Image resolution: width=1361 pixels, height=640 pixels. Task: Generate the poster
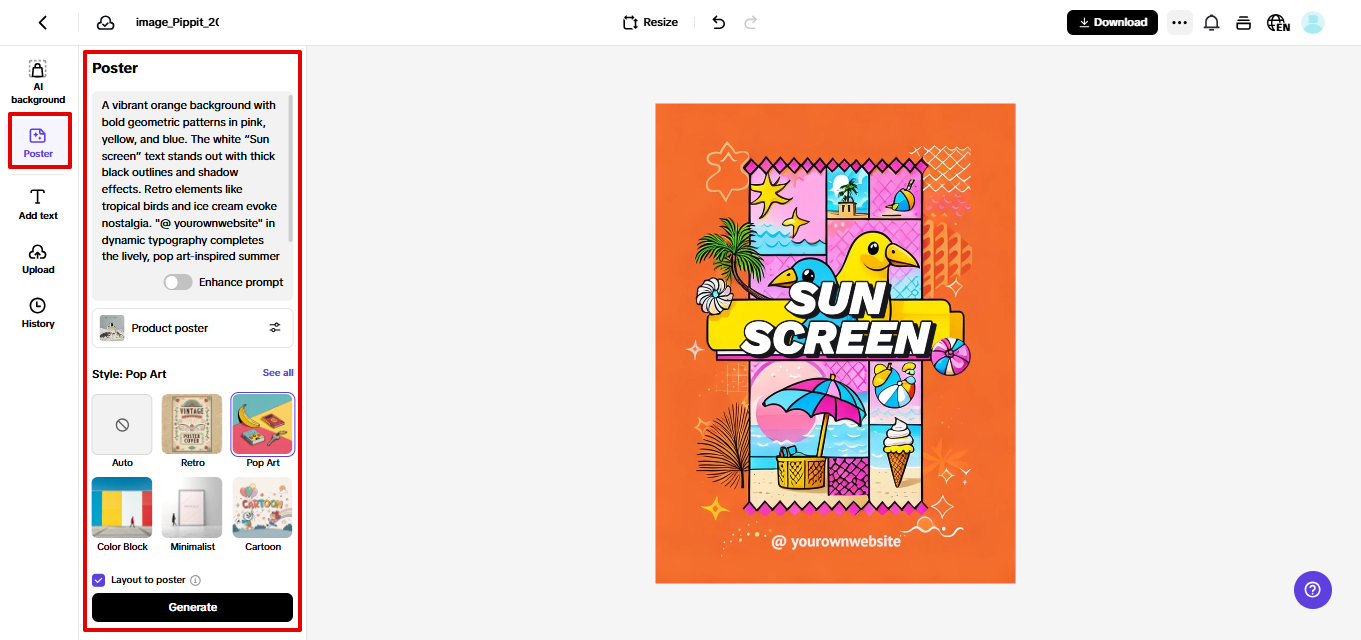[192, 607]
